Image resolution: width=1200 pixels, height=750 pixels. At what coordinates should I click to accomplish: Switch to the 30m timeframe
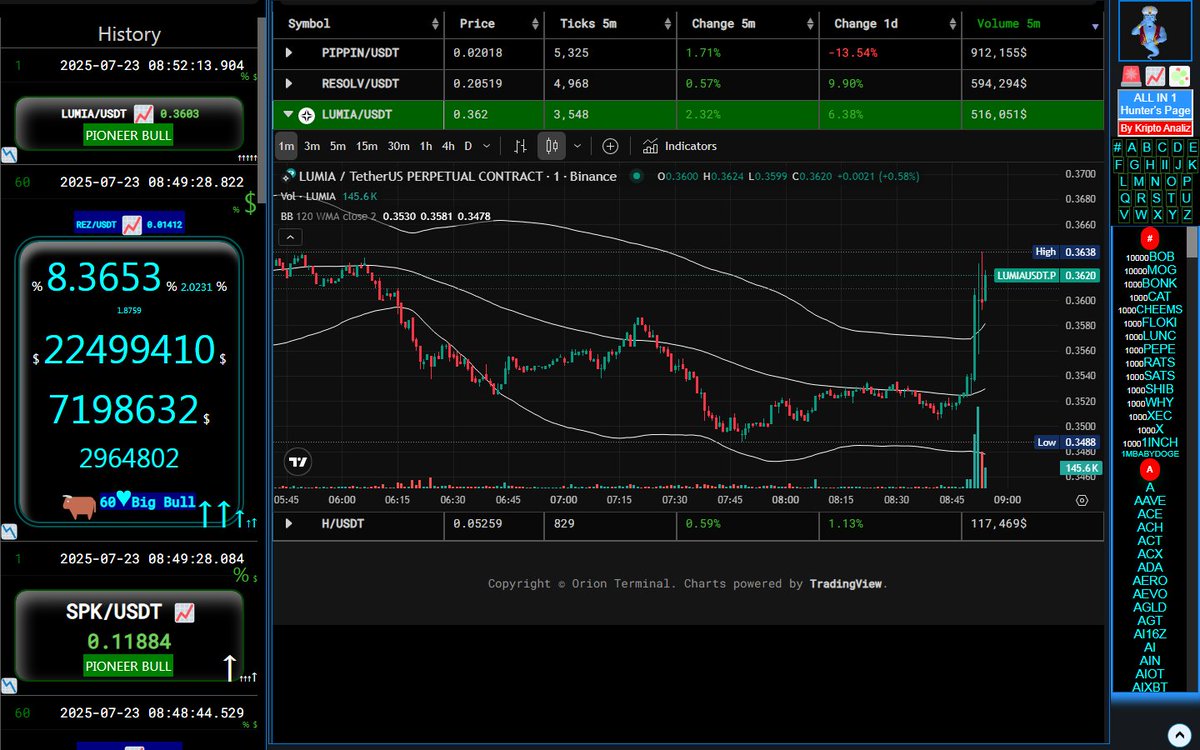point(399,146)
